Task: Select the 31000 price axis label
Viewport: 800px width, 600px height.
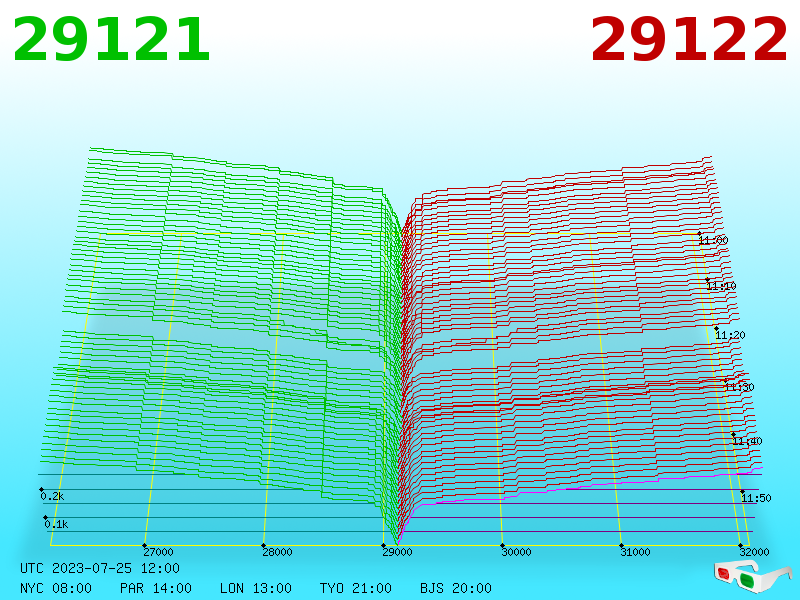Action: pyautogui.click(x=635, y=552)
